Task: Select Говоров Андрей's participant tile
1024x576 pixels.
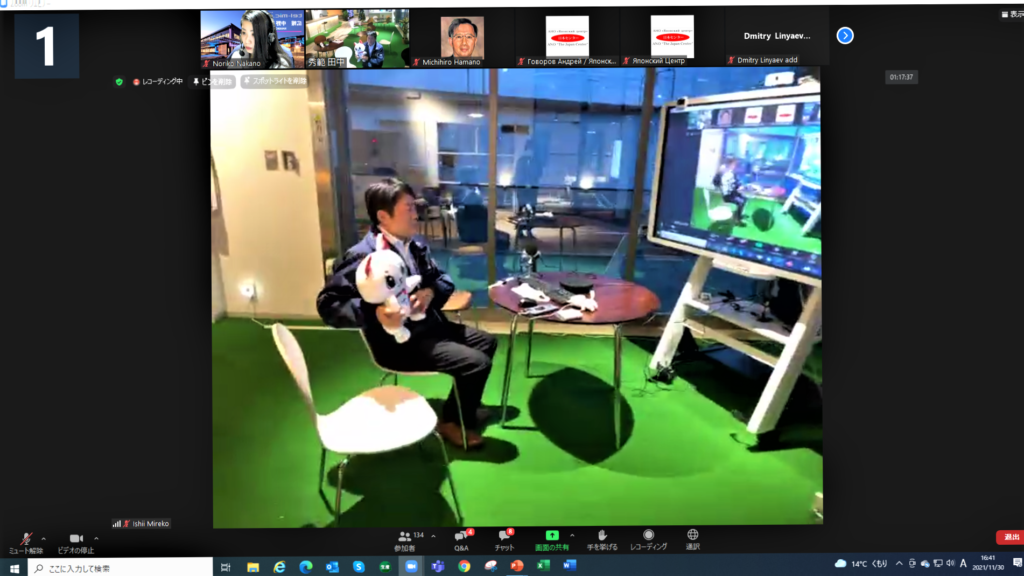Action: pyautogui.click(x=568, y=39)
